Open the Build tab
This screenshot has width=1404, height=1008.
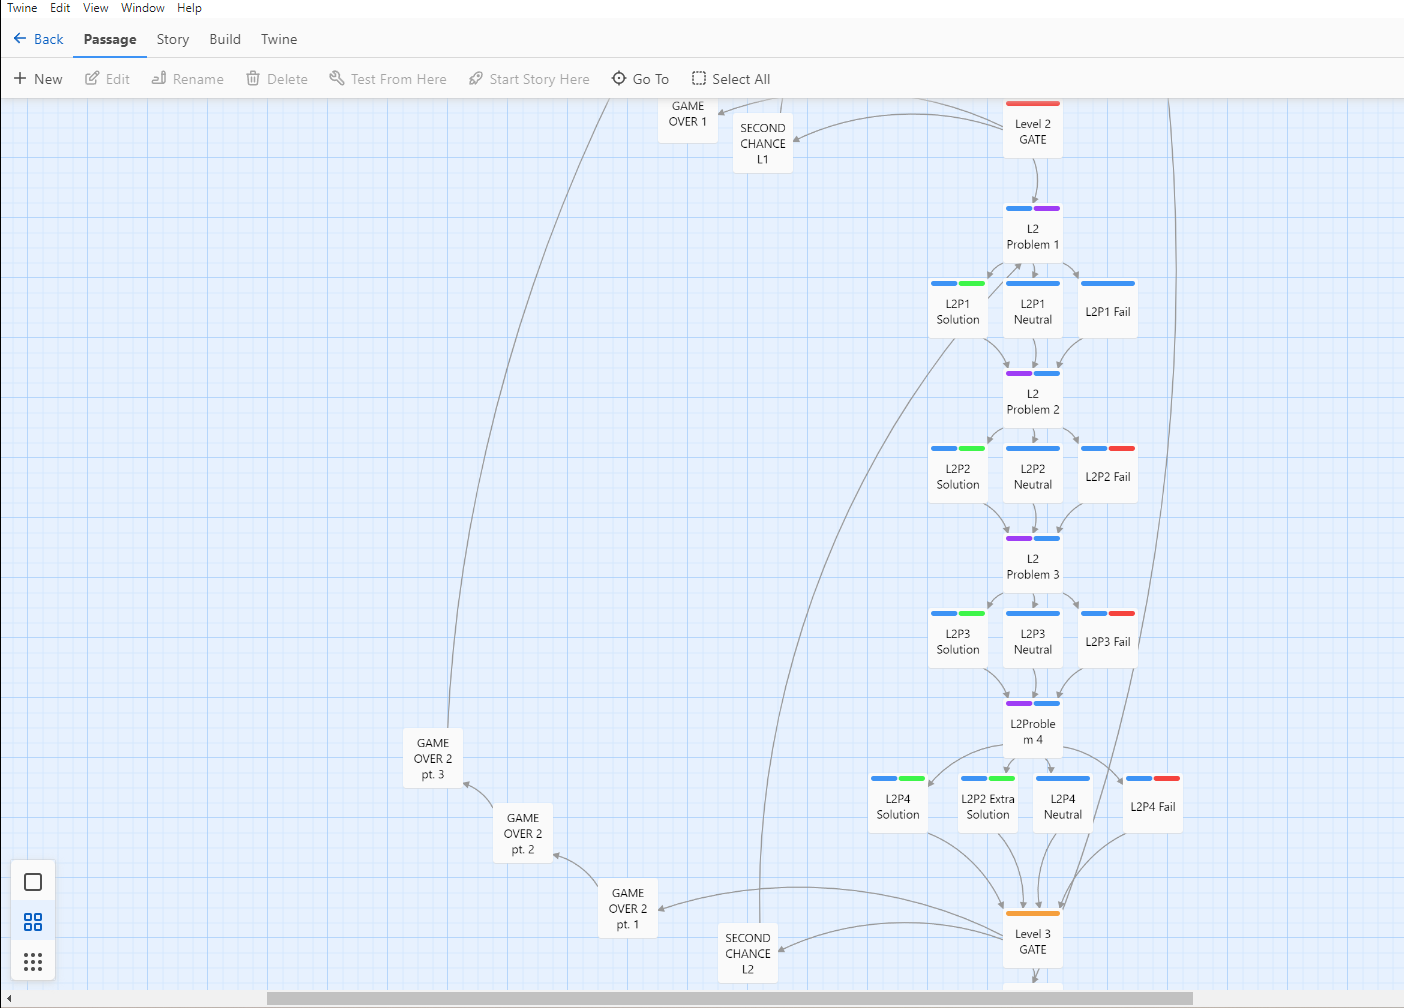(x=225, y=39)
